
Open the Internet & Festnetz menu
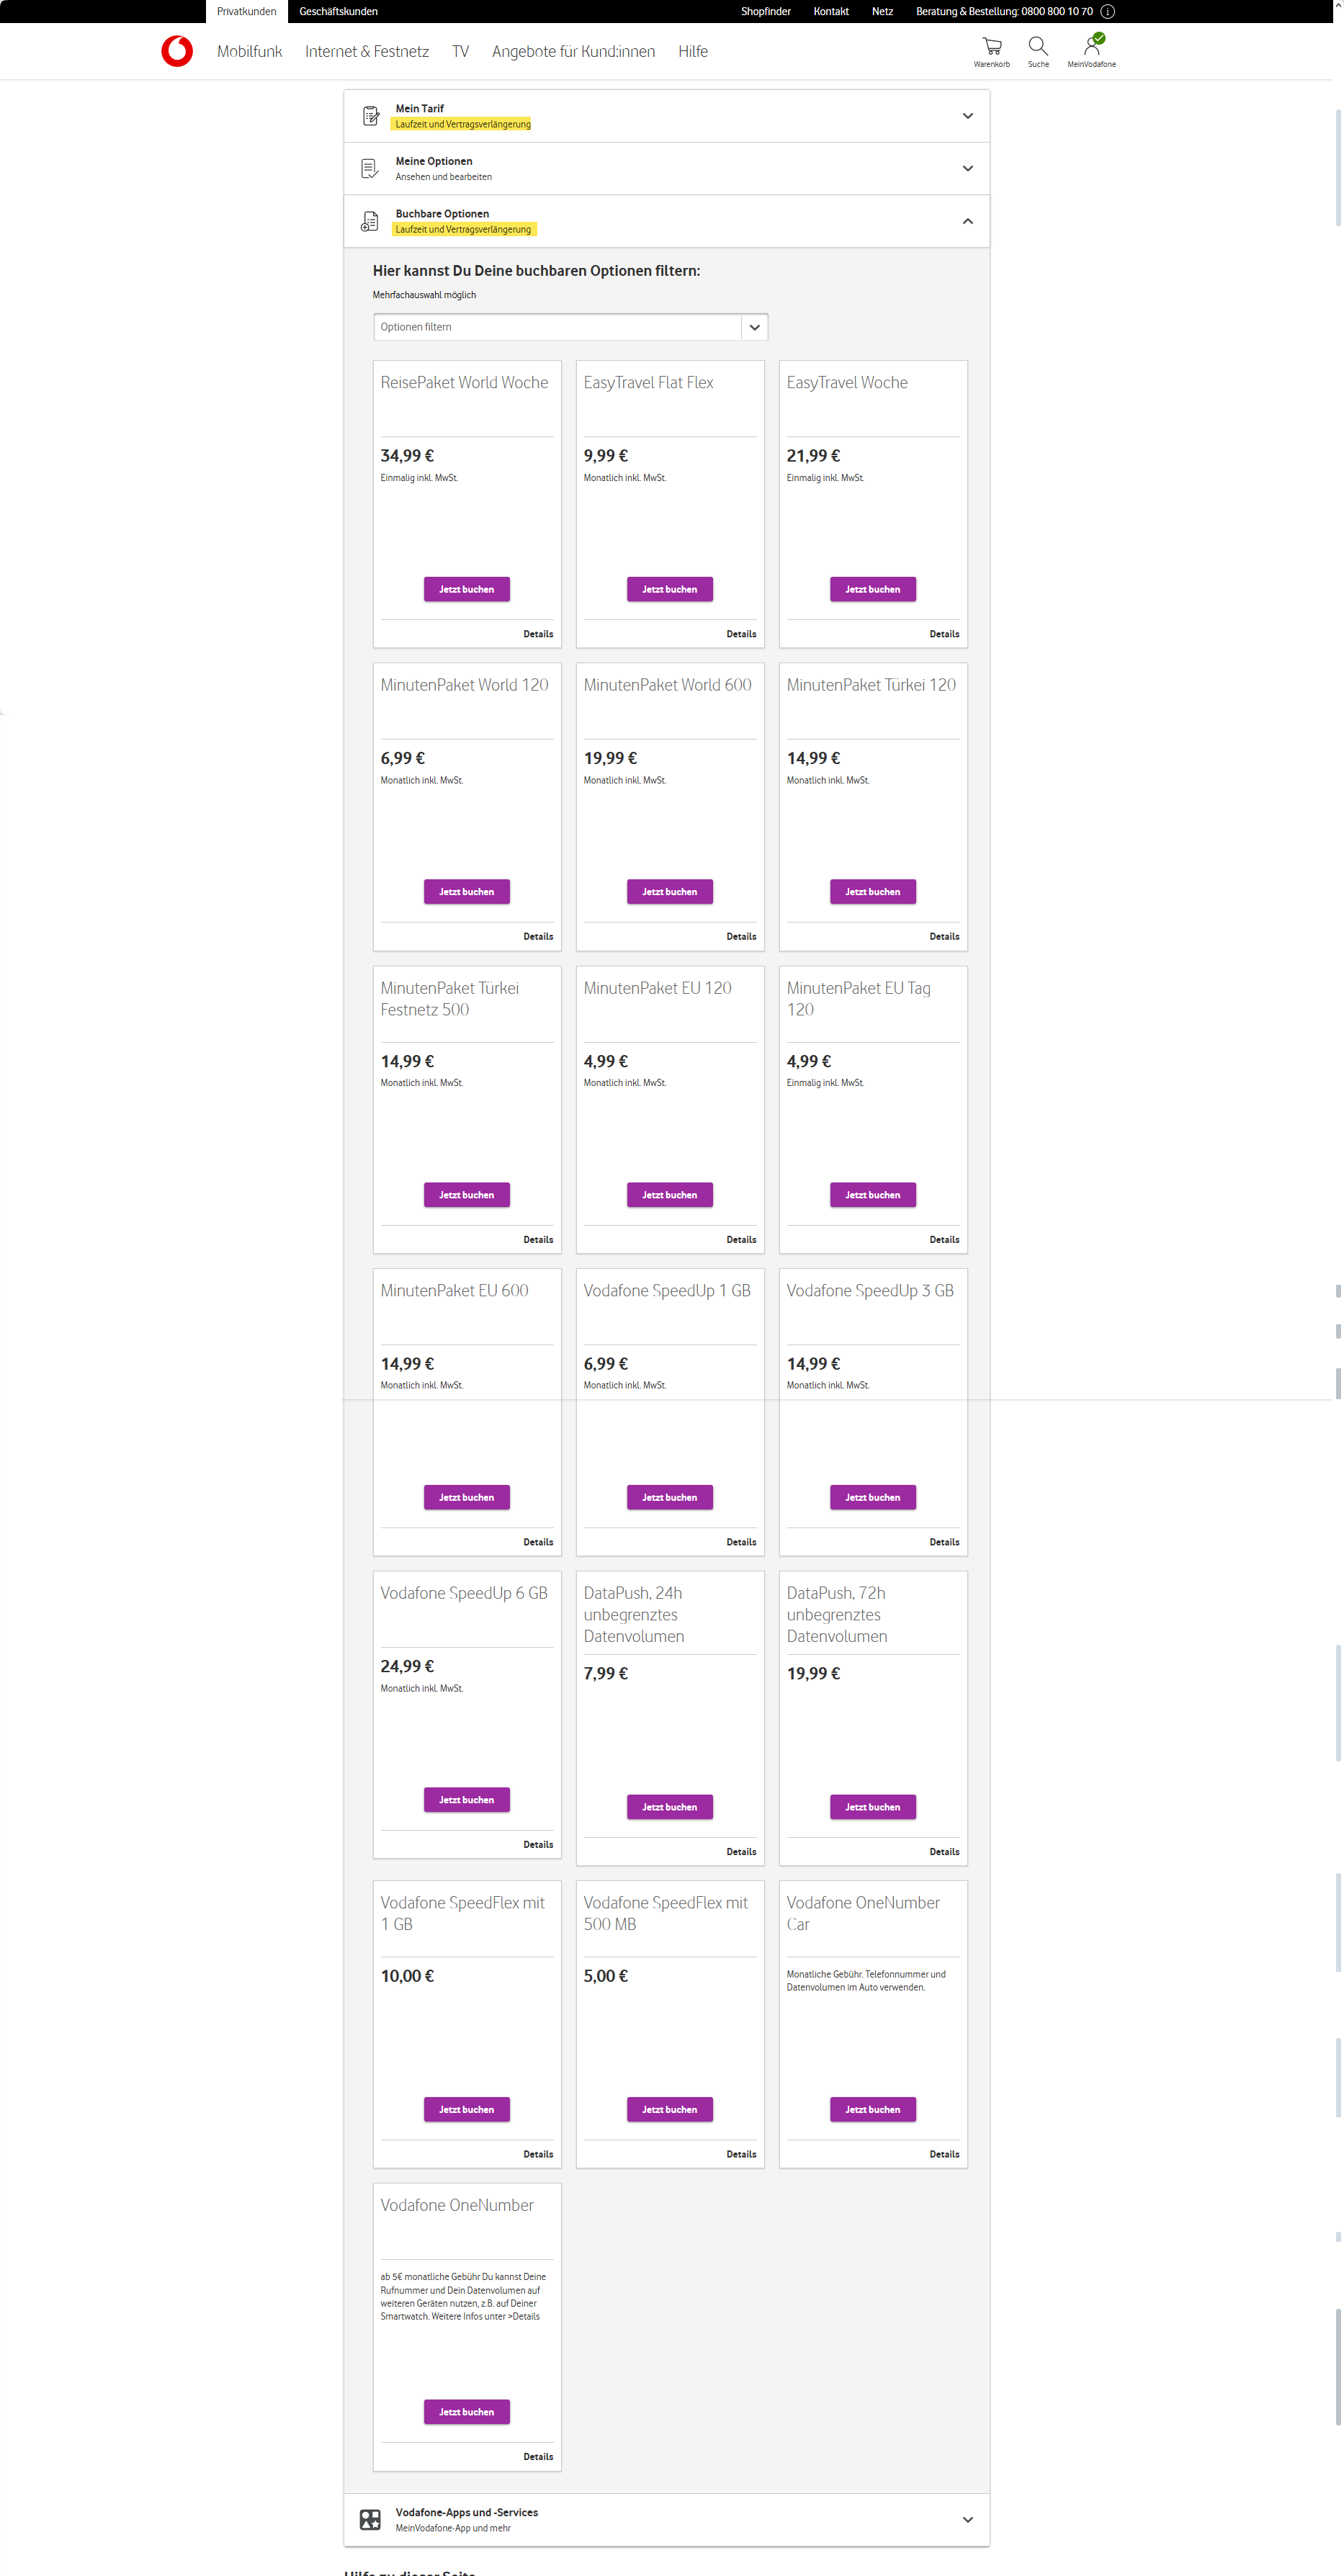pyautogui.click(x=366, y=52)
